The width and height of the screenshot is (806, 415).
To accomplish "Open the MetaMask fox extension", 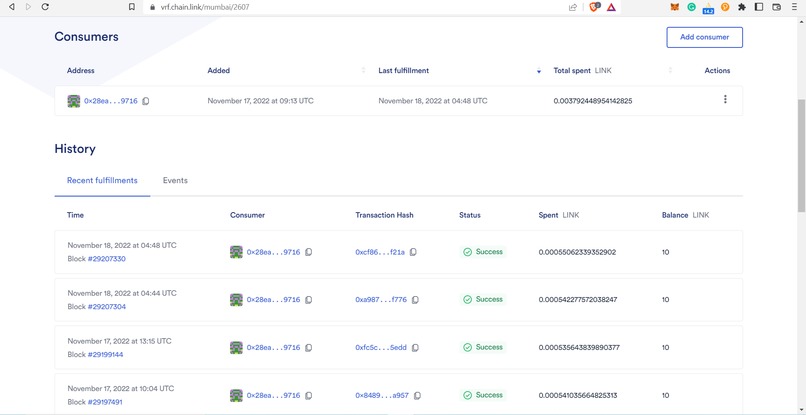I will (x=675, y=7).
